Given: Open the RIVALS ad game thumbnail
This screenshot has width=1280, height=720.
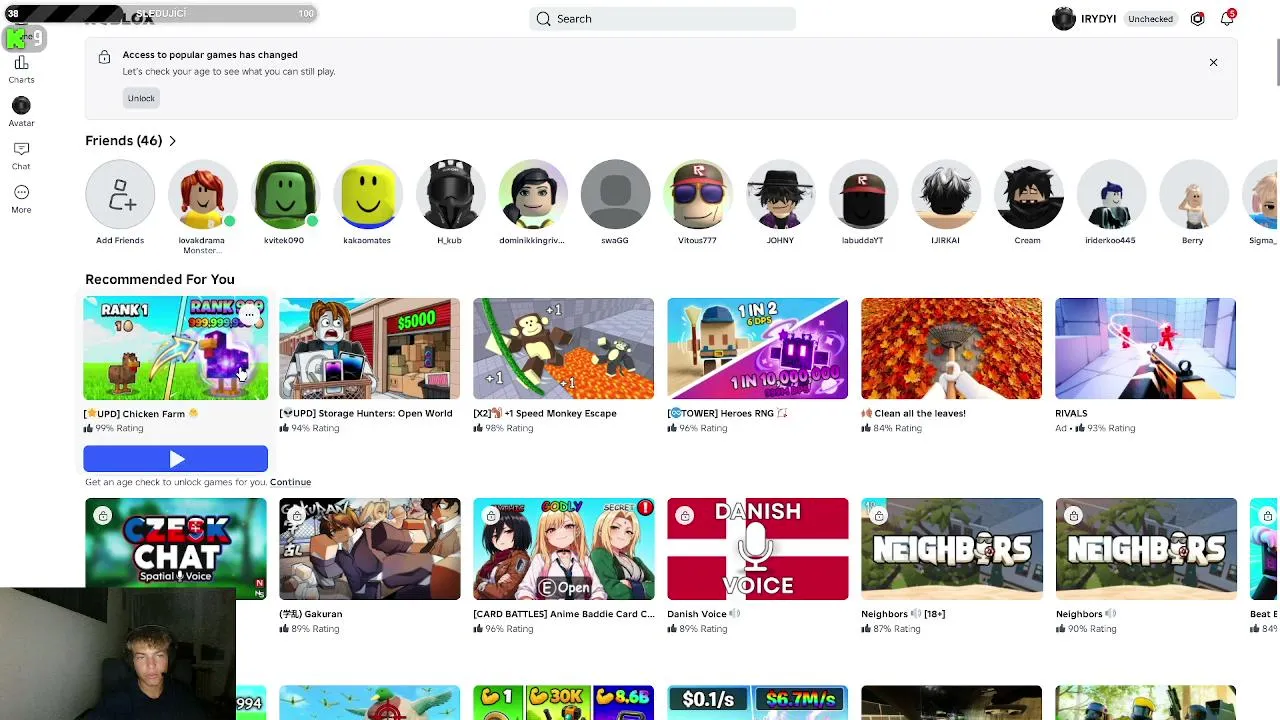Looking at the screenshot, I should 1145,349.
